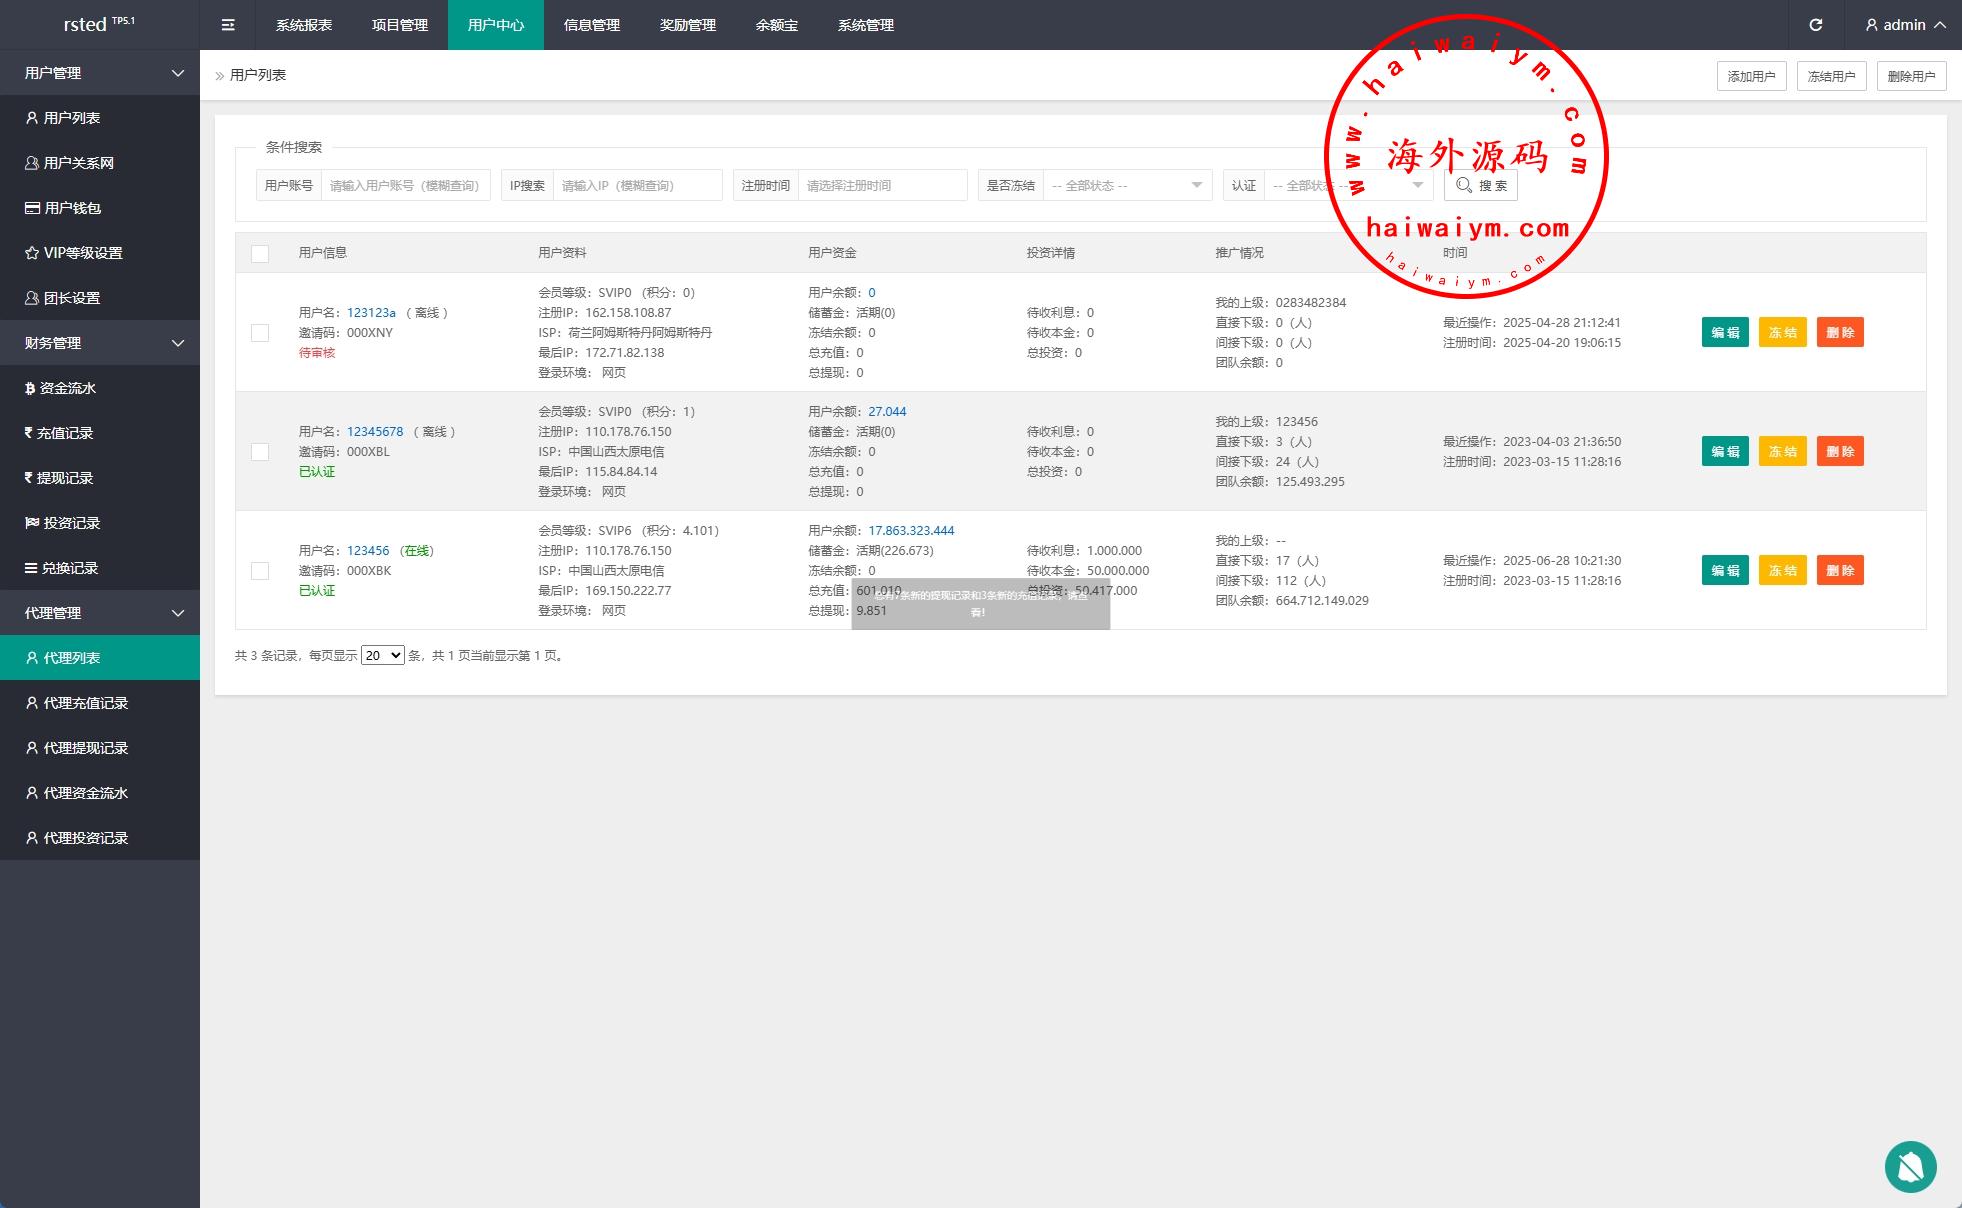
Task: Toggle the select-all checkbox in table header
Action: pos(260,253)
